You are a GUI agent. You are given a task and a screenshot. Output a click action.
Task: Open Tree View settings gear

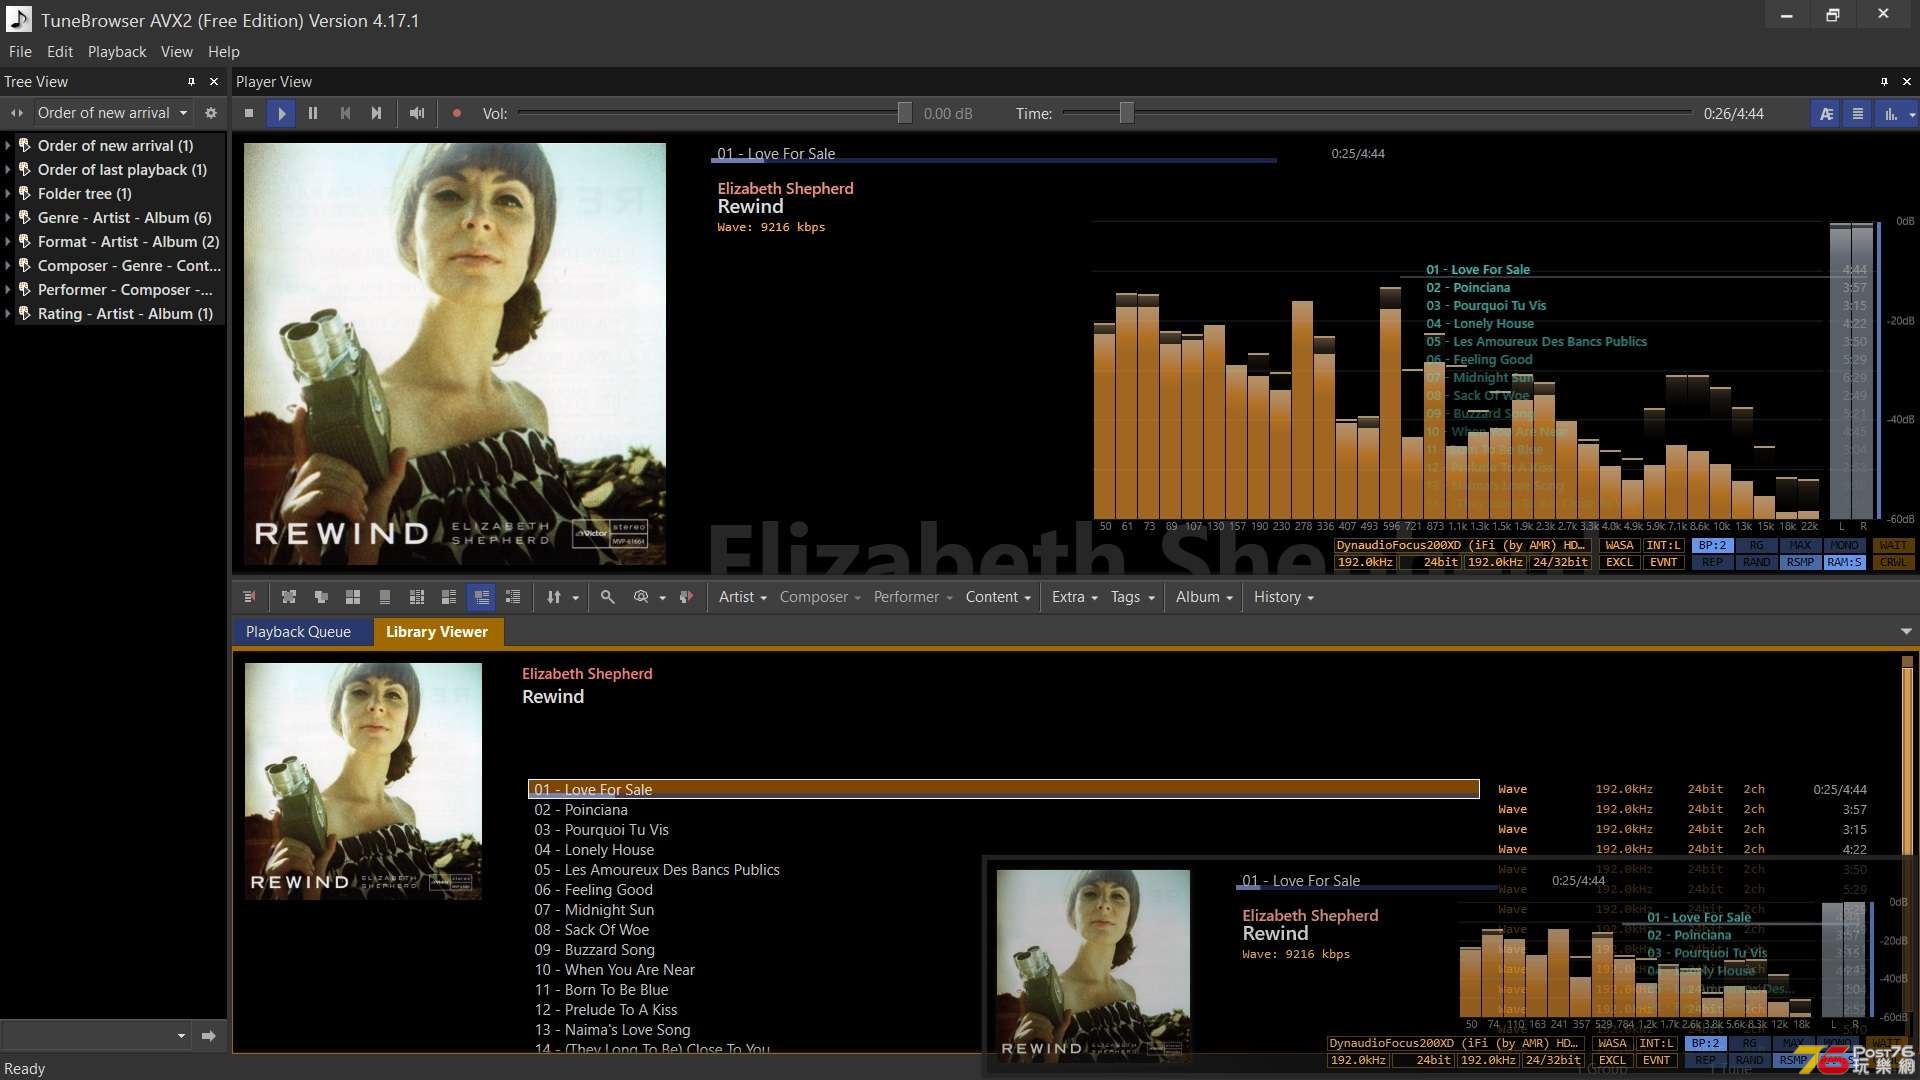tap(211, 113)
